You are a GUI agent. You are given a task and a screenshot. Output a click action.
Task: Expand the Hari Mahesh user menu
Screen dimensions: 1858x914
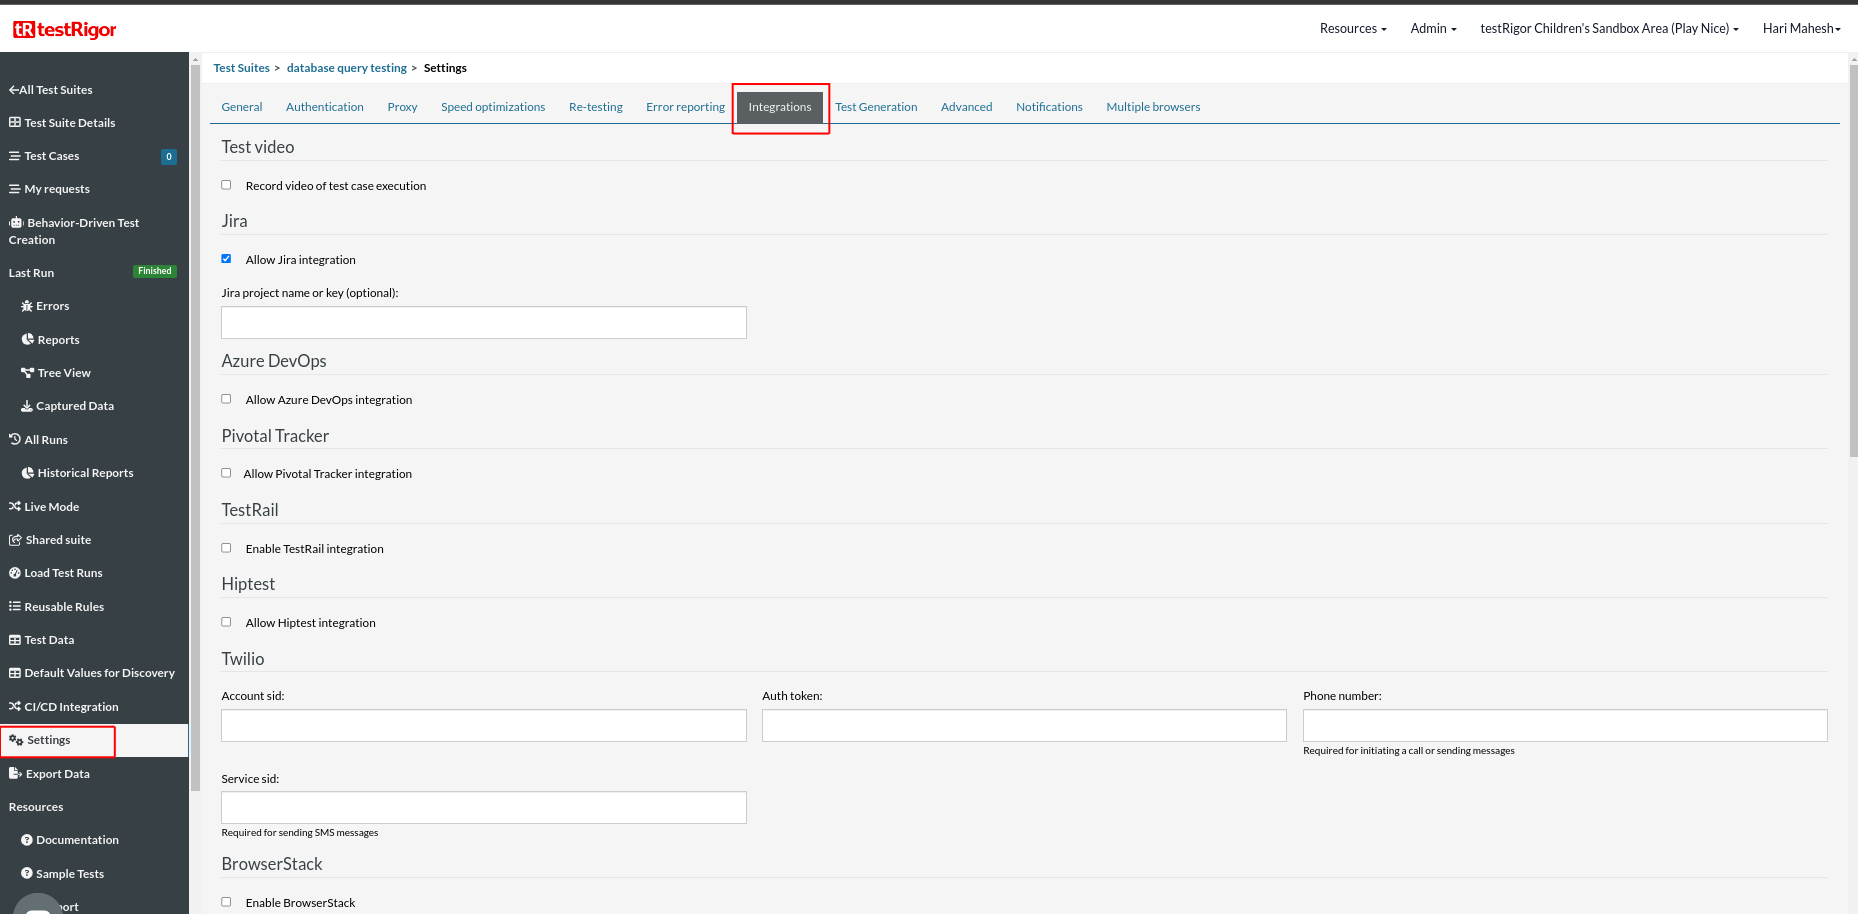tap(1800, 29)
